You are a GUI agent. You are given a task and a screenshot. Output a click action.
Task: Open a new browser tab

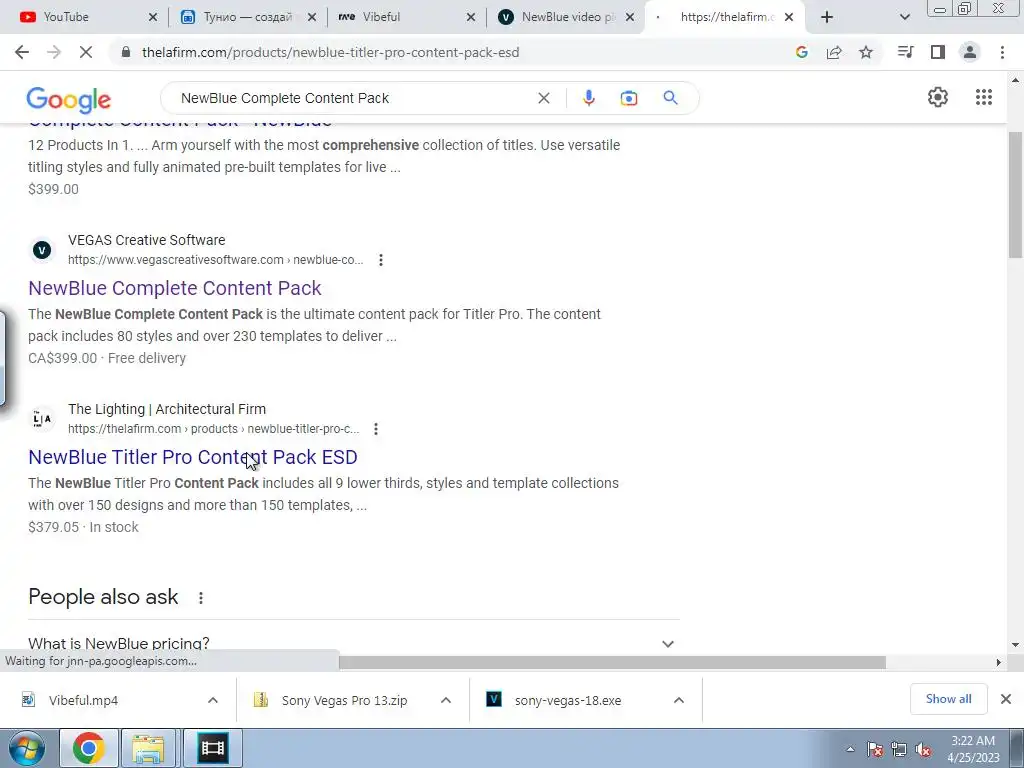pyautogui.click(x=827, y=17)
